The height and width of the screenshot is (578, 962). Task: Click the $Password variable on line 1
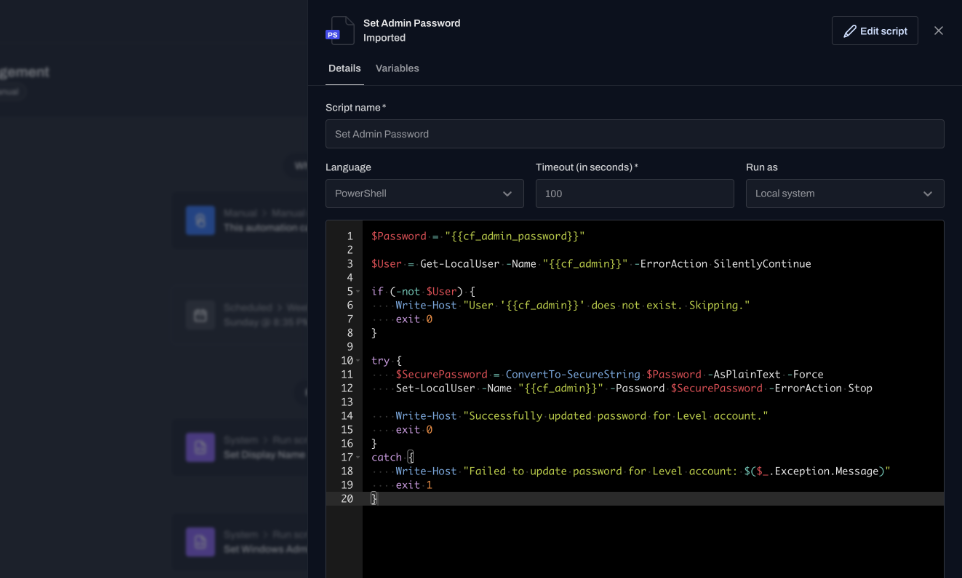[x=398, y=236]
